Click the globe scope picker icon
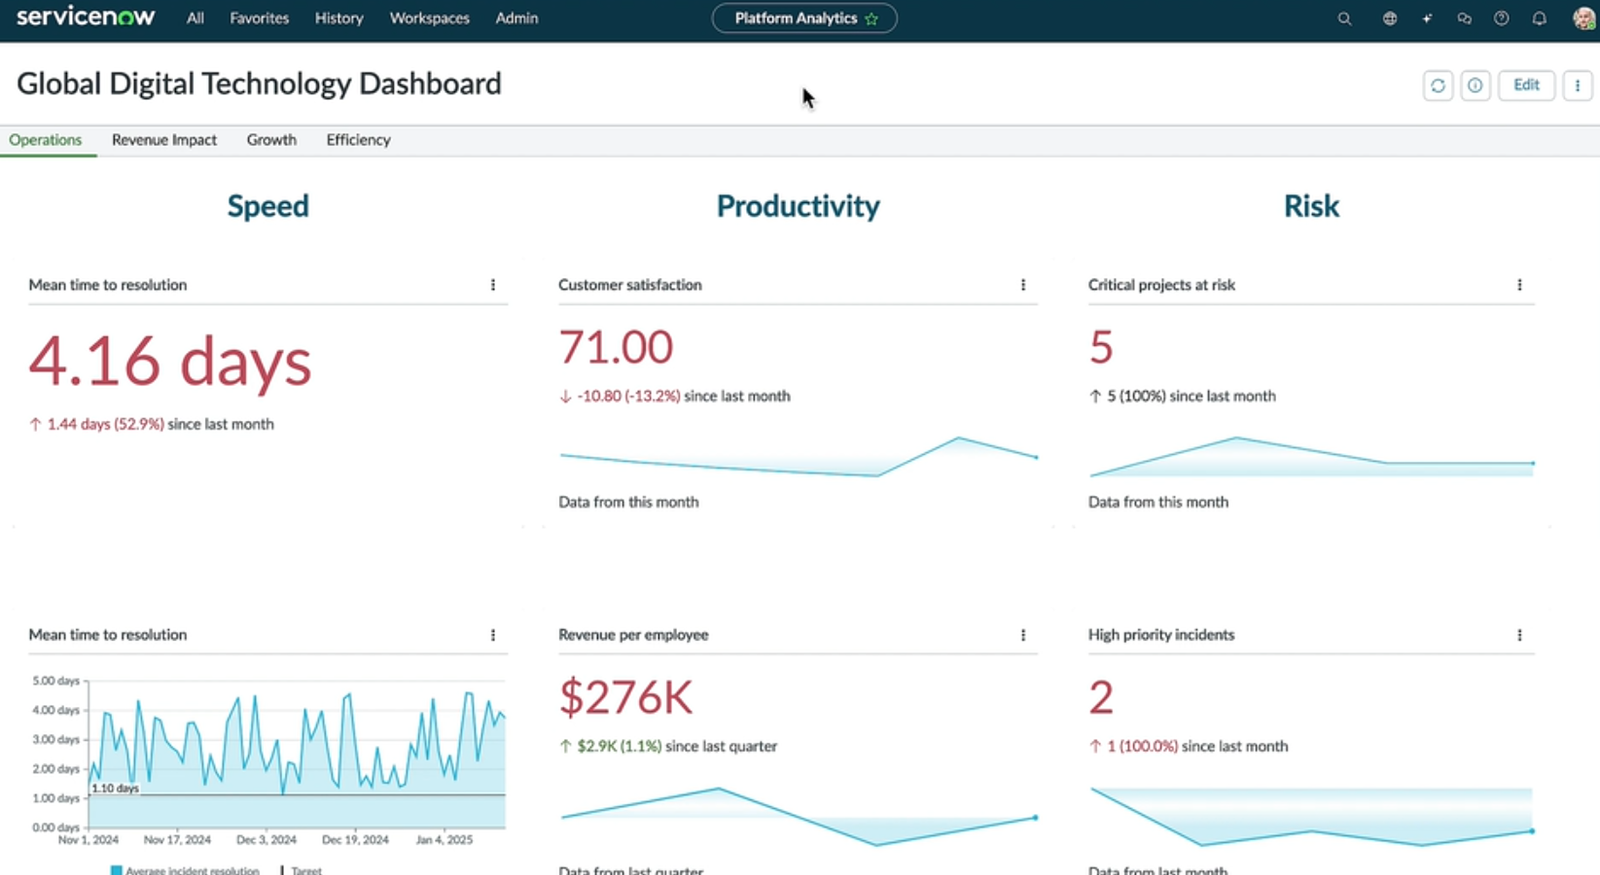 pos(1389,19)
